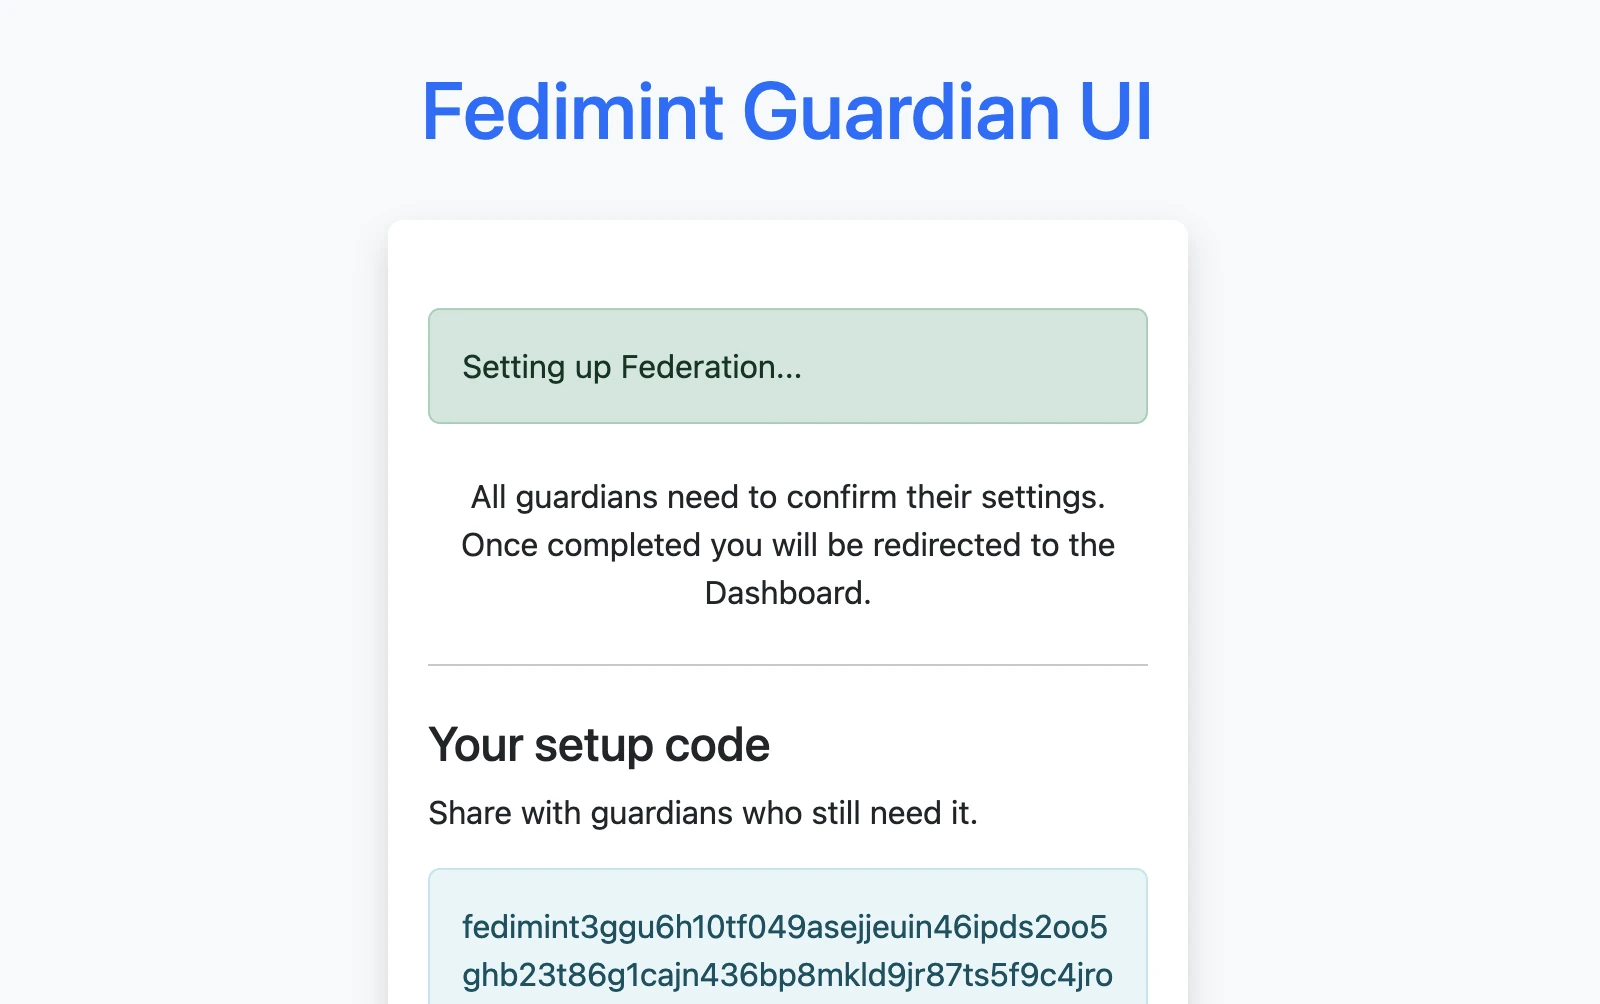Viewport: 1600px width, 1004px height.
Task: Click the setup code starting with fedimint3ggu
Action: [786, 928]
